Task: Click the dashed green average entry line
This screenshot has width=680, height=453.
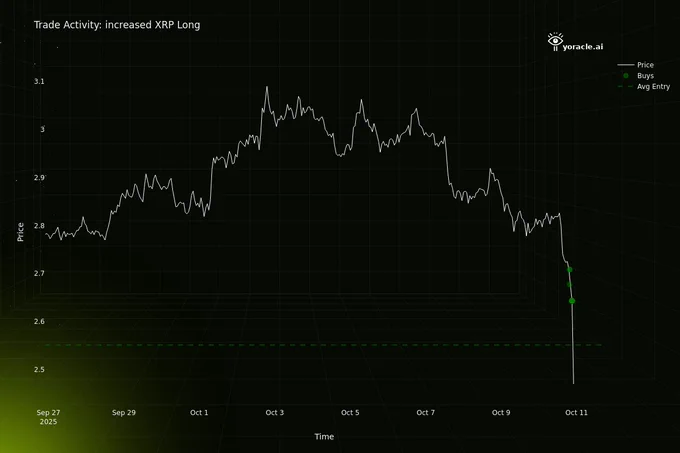Action: [x=323, y=345]
